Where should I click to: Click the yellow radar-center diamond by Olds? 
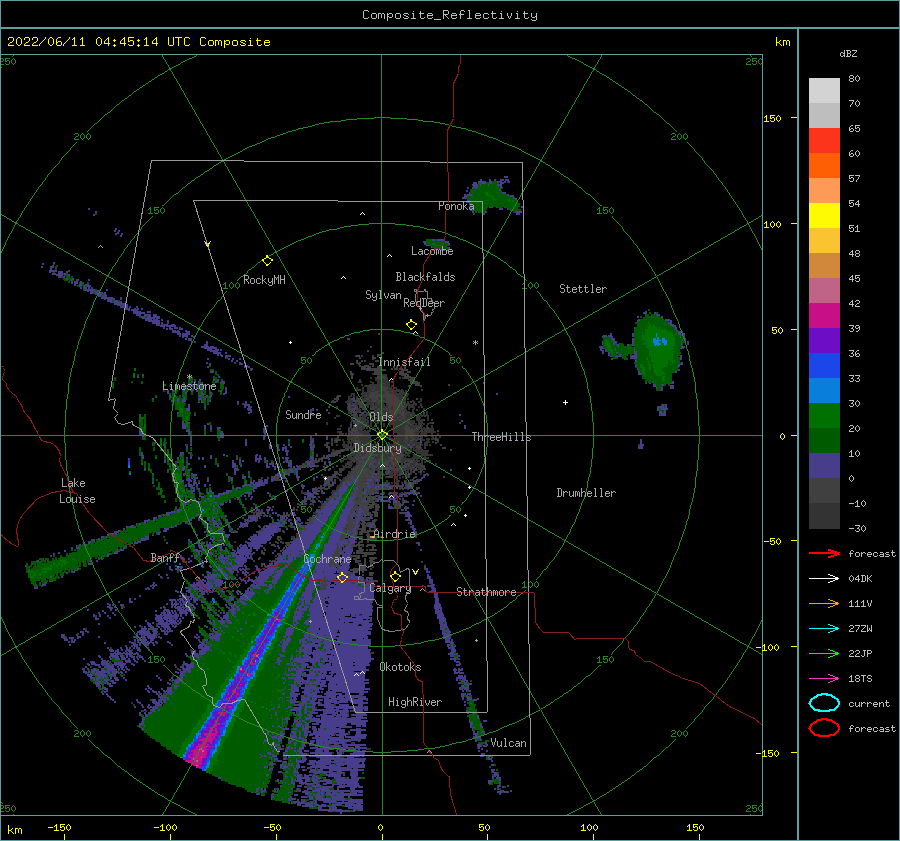coord(382,435)
